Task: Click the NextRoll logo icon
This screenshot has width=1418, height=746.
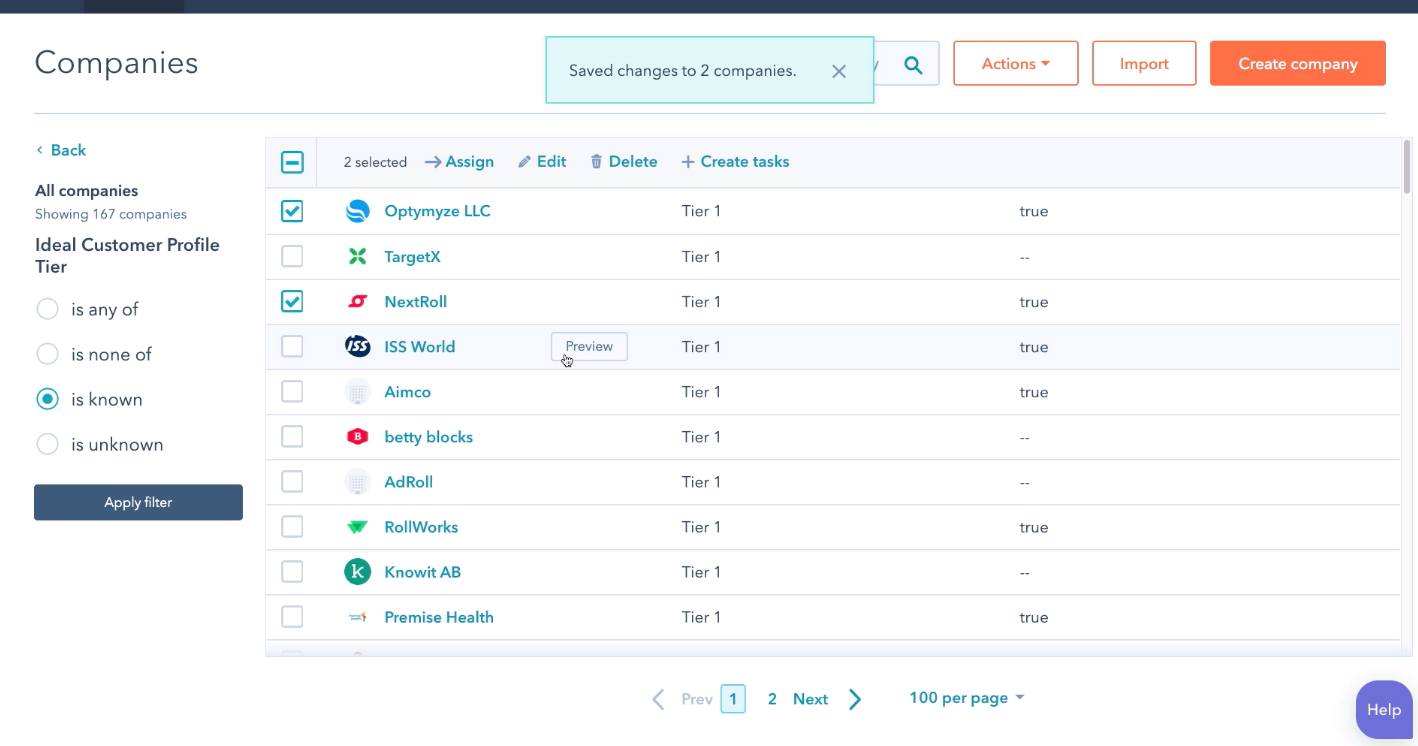Action: [357, 301]
